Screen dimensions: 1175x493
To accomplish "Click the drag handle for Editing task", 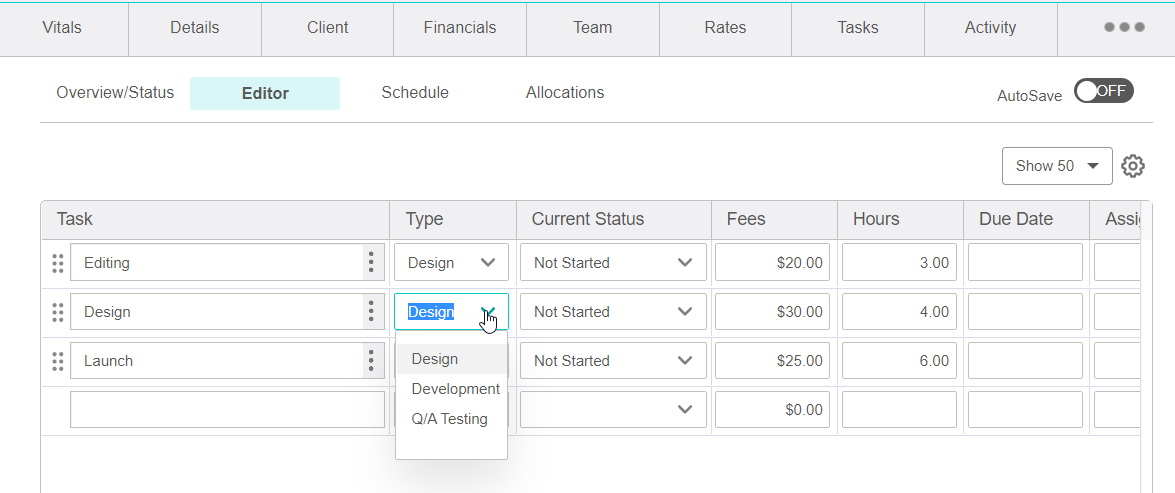I will point(57,263).
